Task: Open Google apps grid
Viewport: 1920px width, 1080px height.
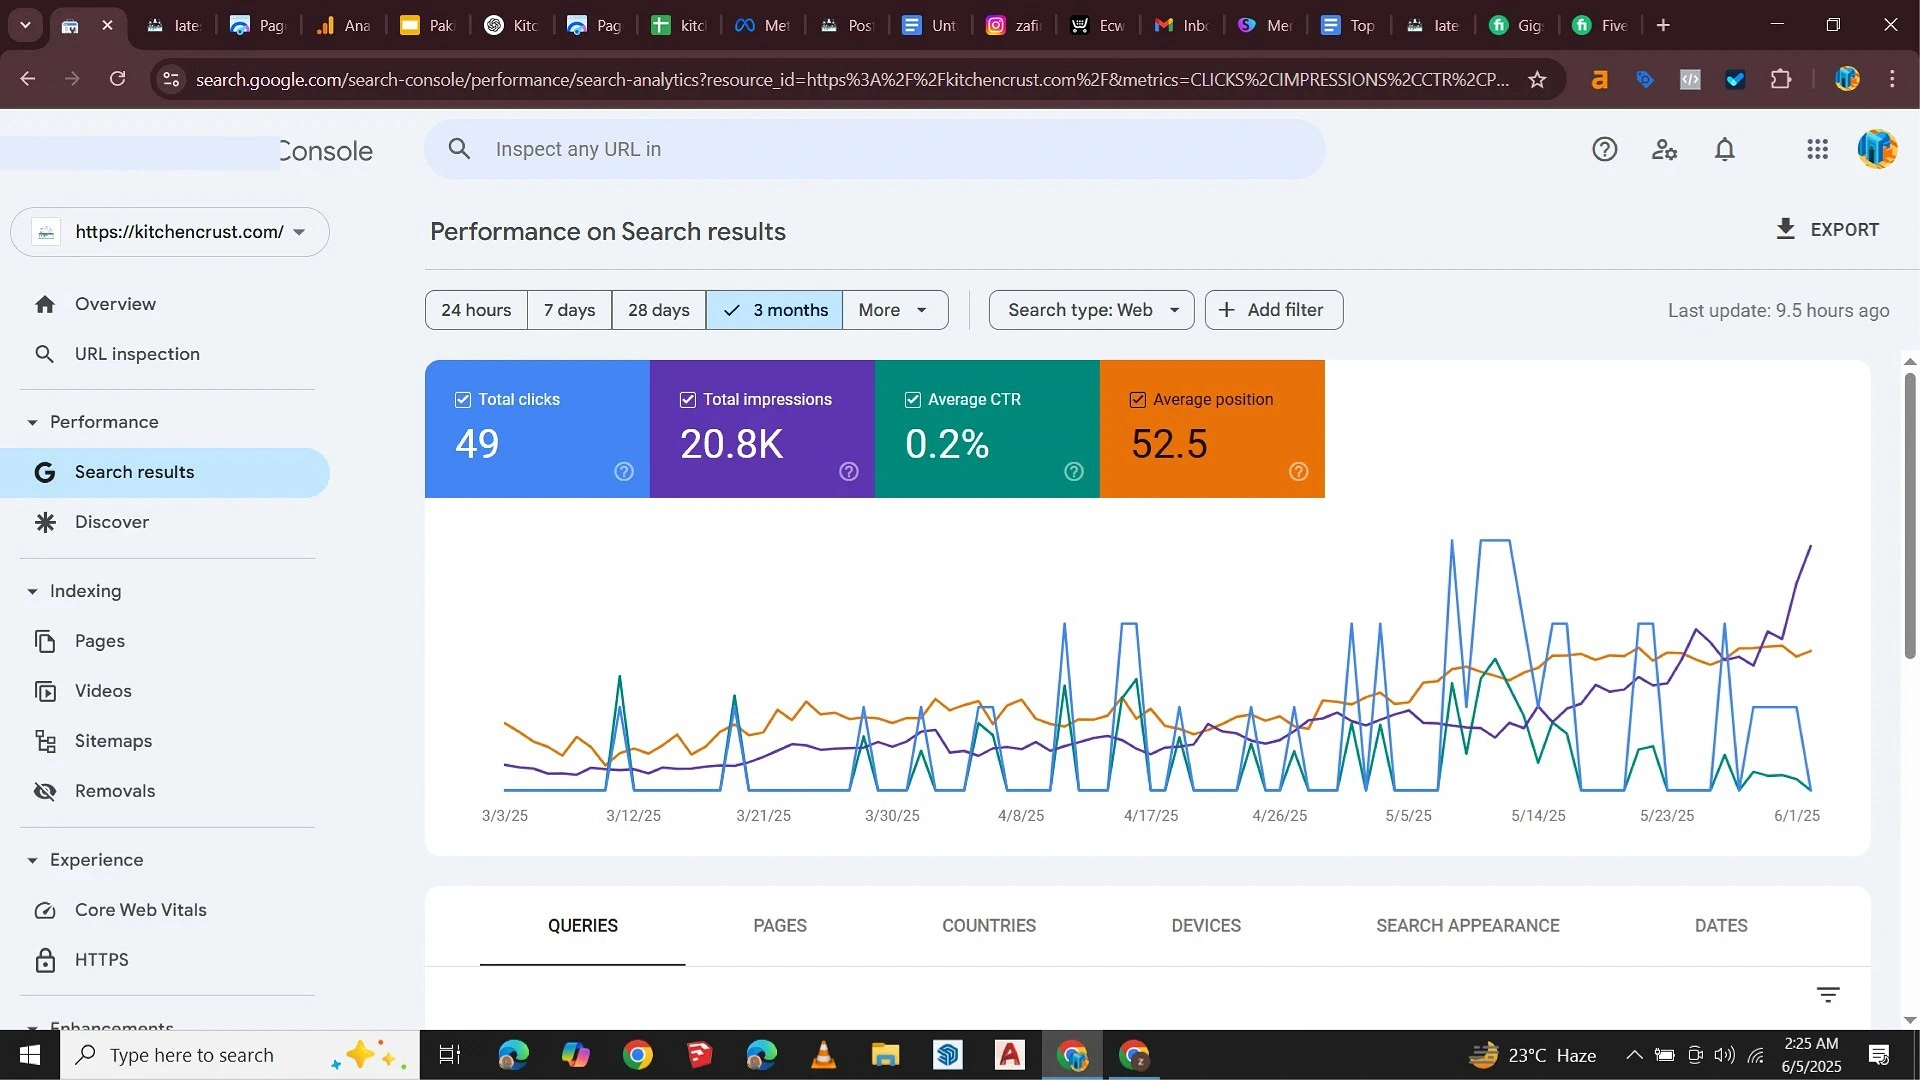Action: [1817, 150]
